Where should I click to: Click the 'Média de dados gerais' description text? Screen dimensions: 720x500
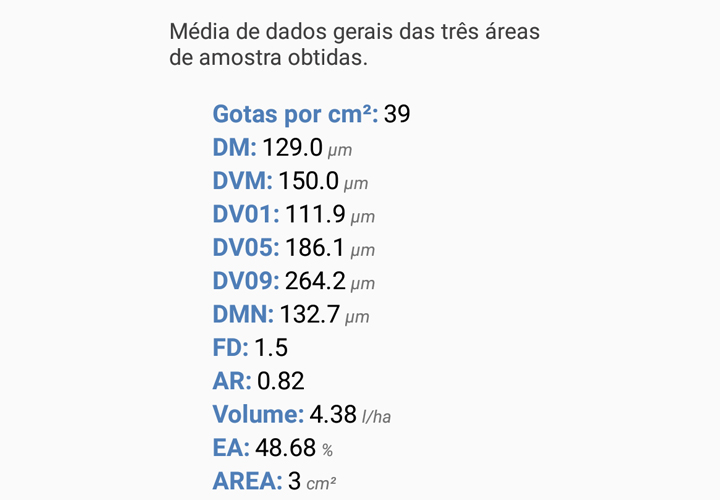point(355,45)
